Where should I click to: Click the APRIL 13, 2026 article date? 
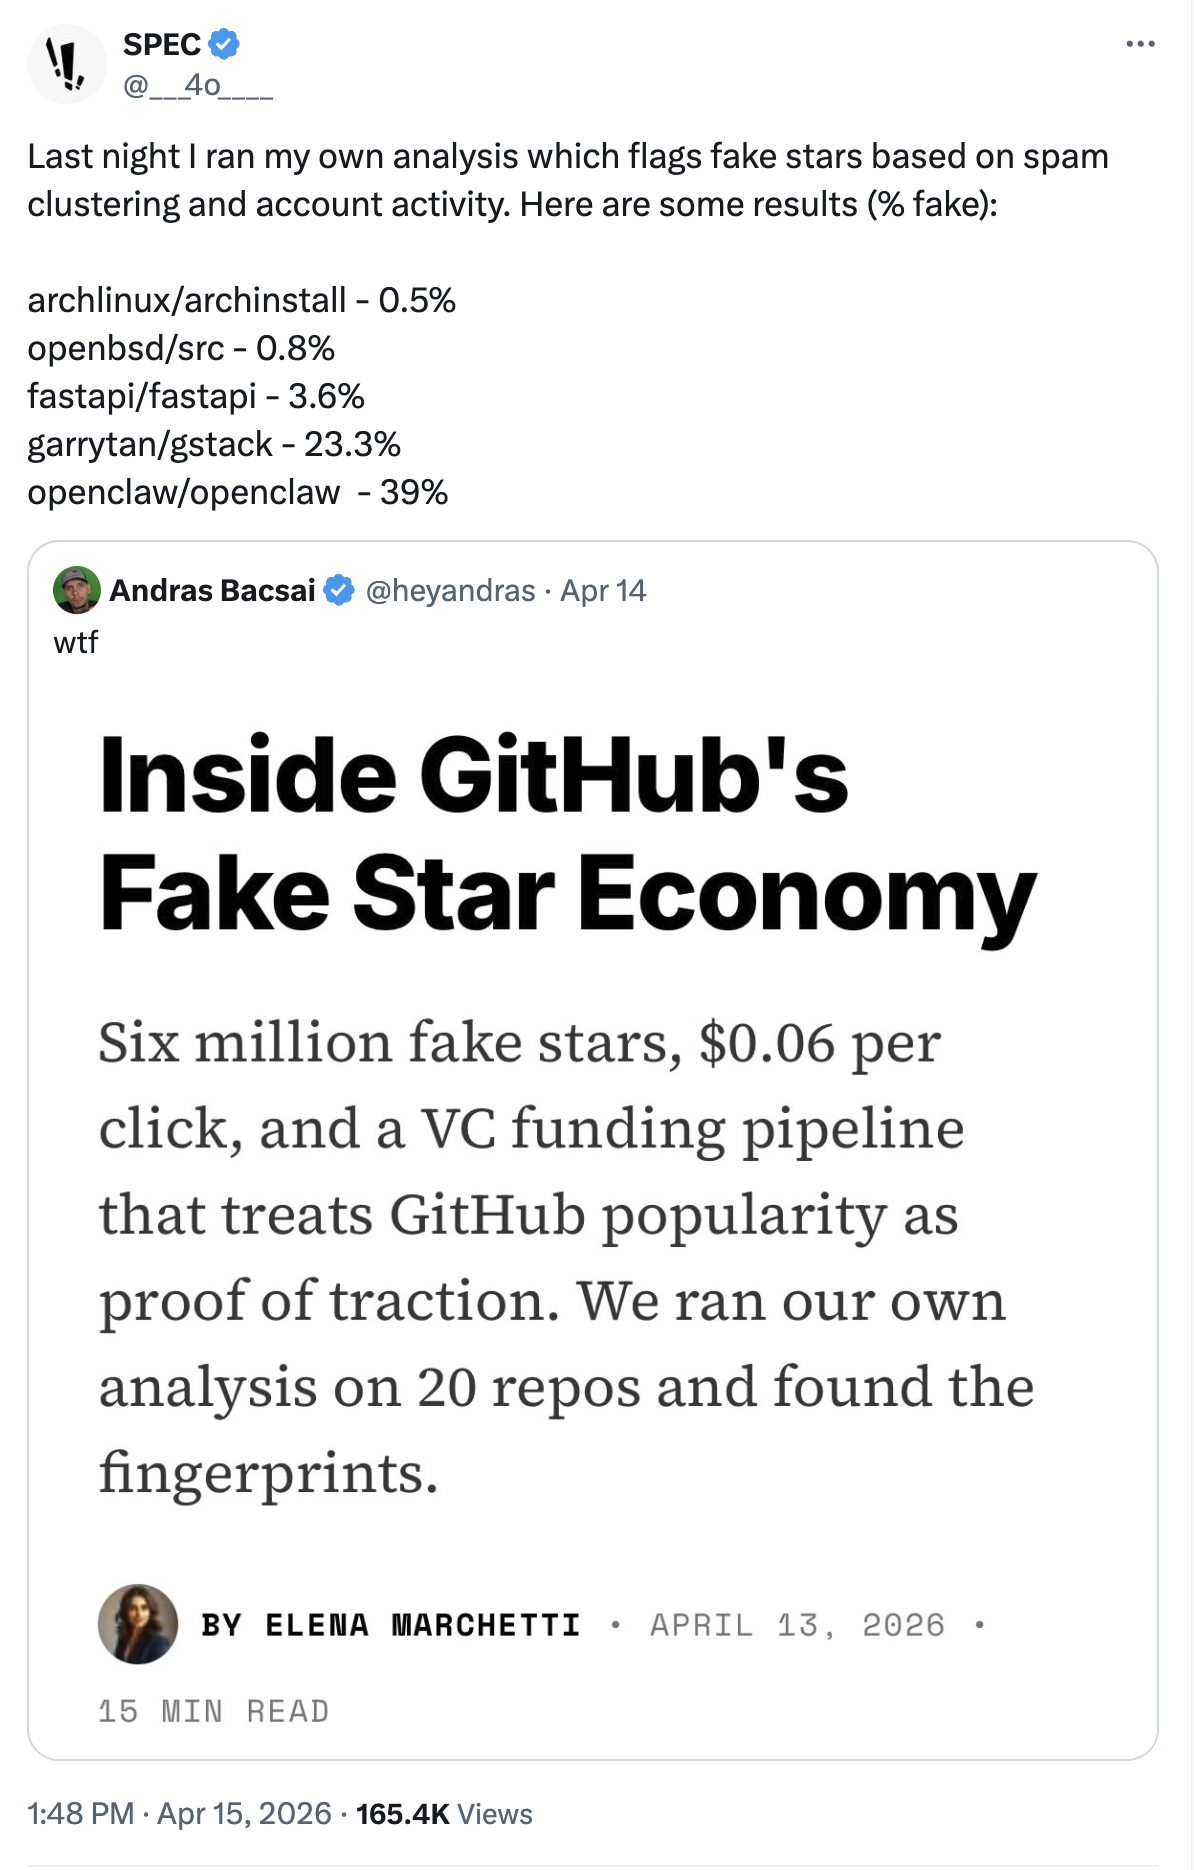(x=797, y=1625)
